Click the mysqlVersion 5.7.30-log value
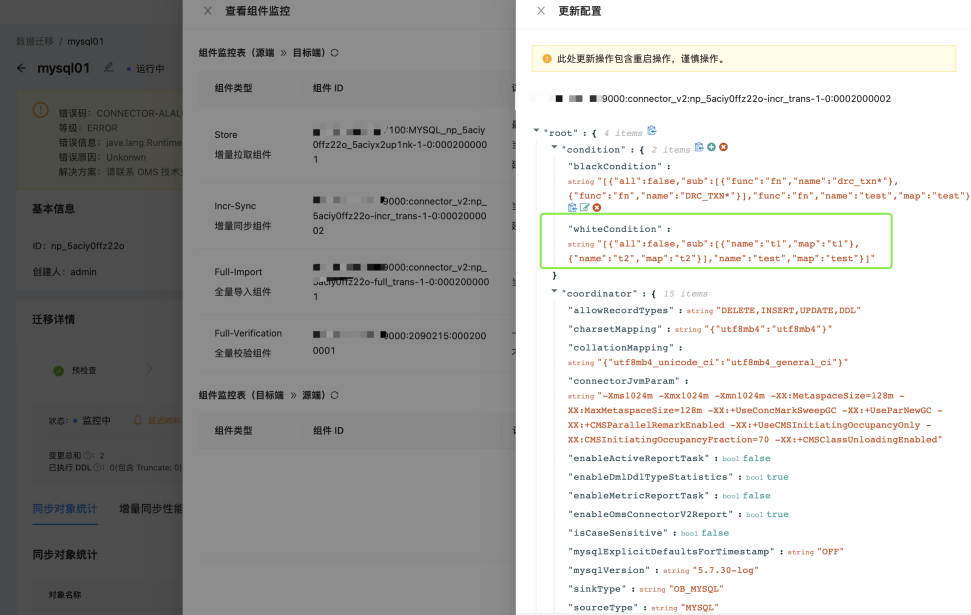Screen dimensions: 971x615 click(x=726, y=570)
